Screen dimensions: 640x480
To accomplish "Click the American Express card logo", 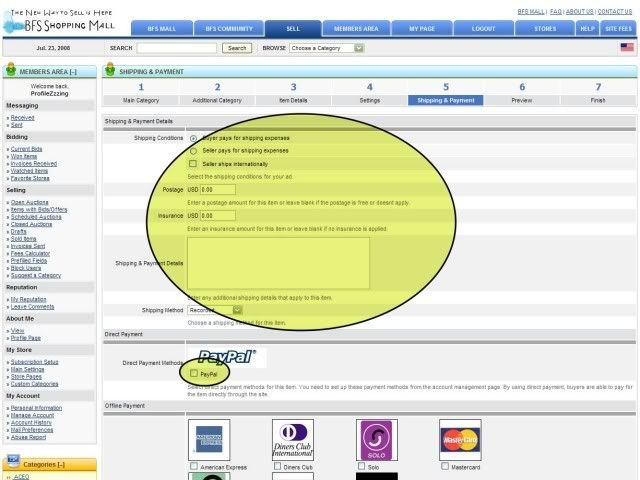I will click(x=209, y=440).
